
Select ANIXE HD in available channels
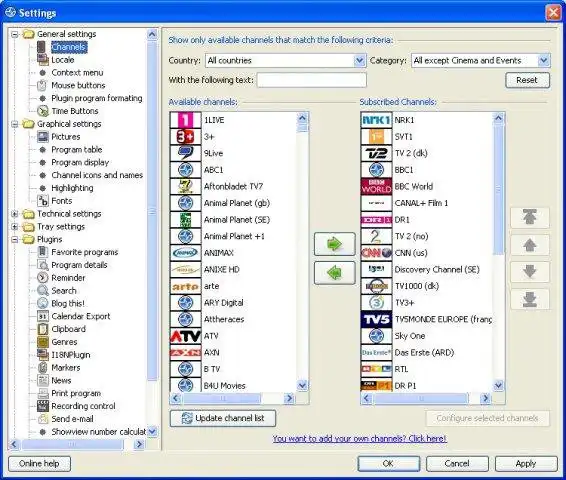233,270
